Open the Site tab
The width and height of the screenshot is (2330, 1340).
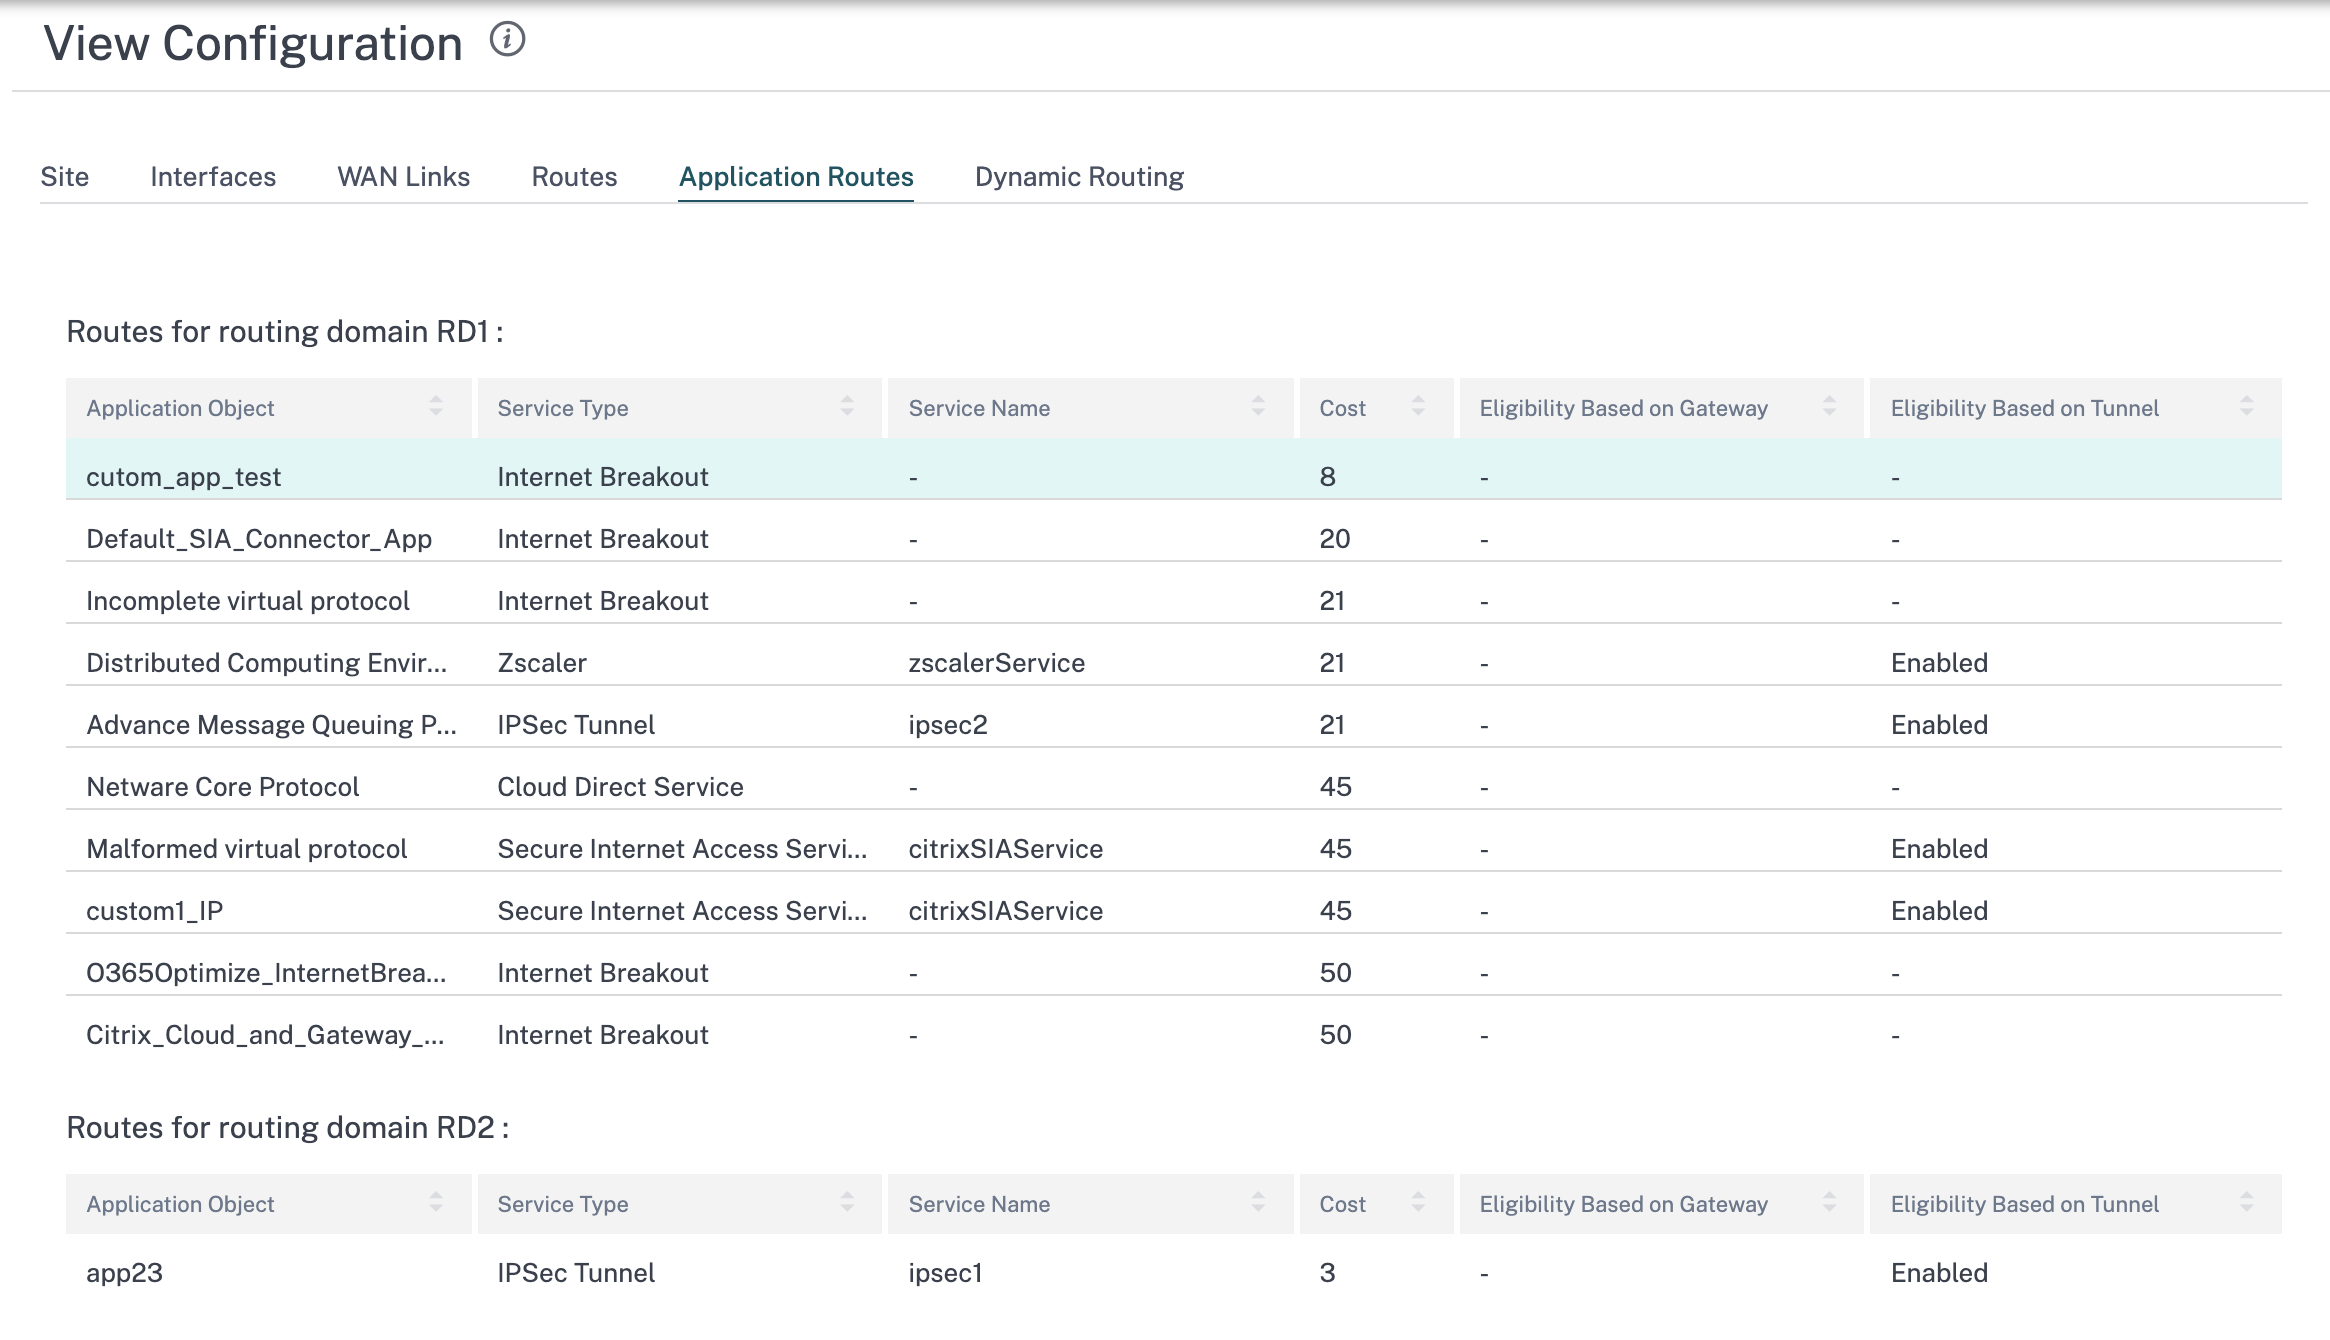[x=65, y=177]
